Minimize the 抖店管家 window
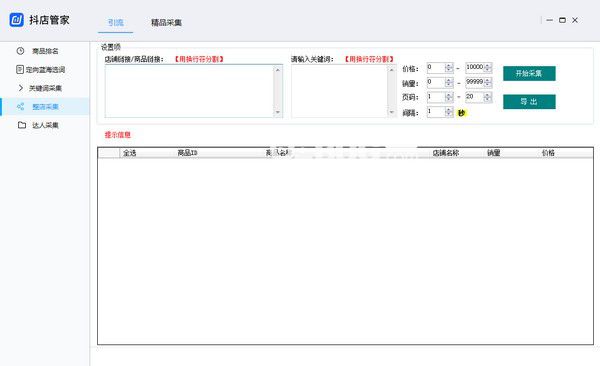600x366 pixels. pos(550,20)
